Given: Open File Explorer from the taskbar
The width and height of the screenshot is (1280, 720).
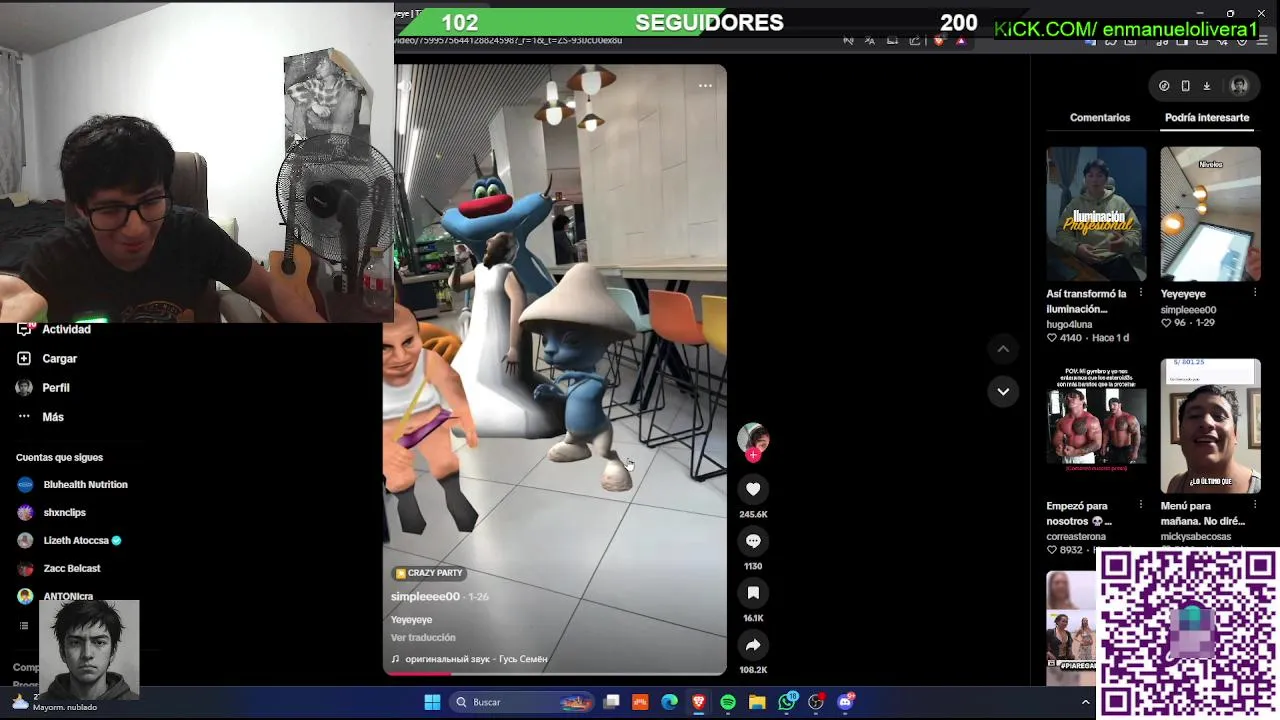Looking at the screenshot, I should coord(757,702).
